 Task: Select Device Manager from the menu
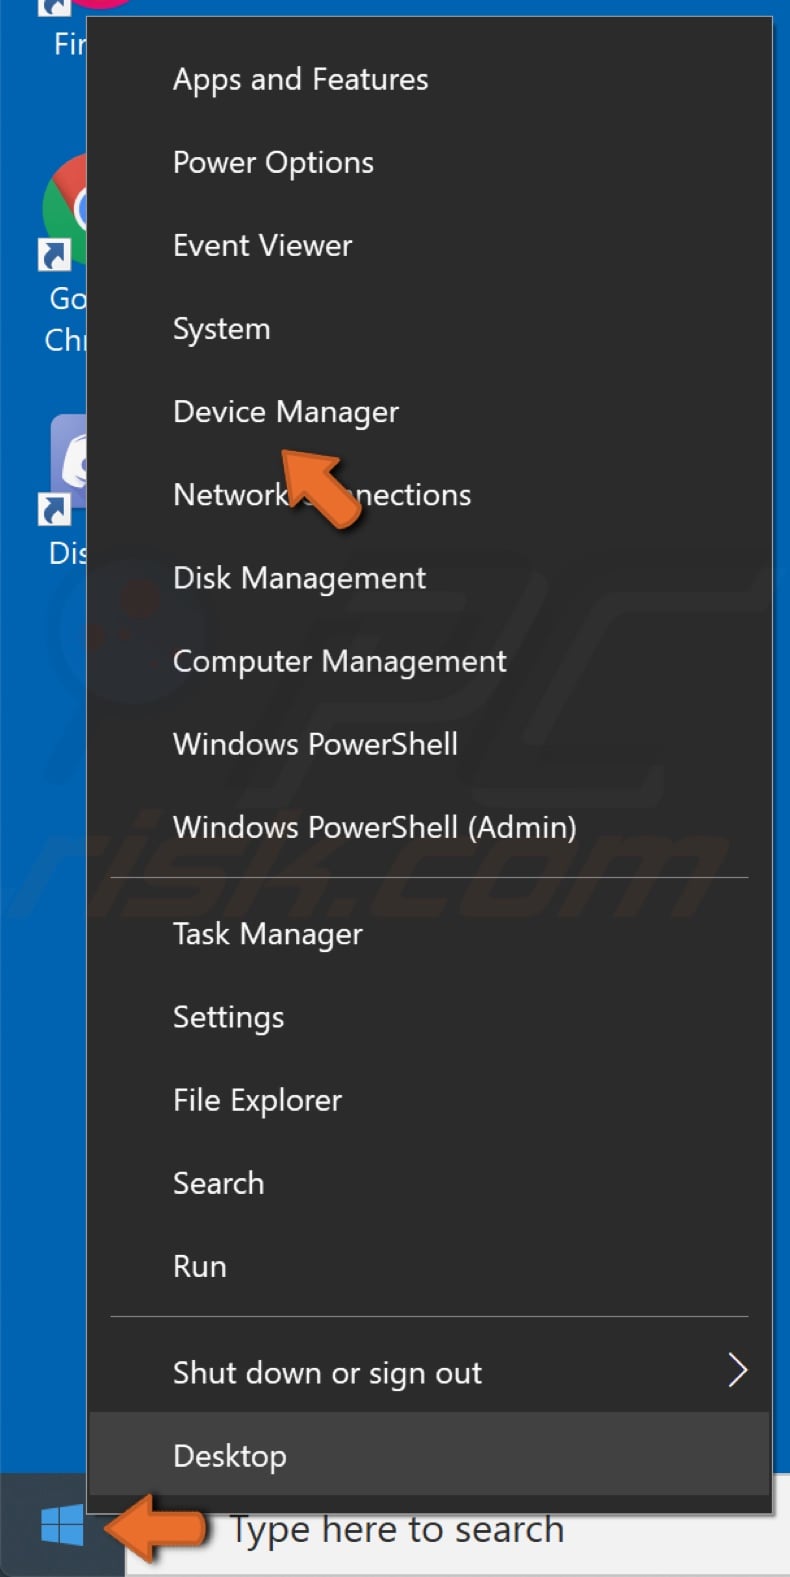point(286,411)
